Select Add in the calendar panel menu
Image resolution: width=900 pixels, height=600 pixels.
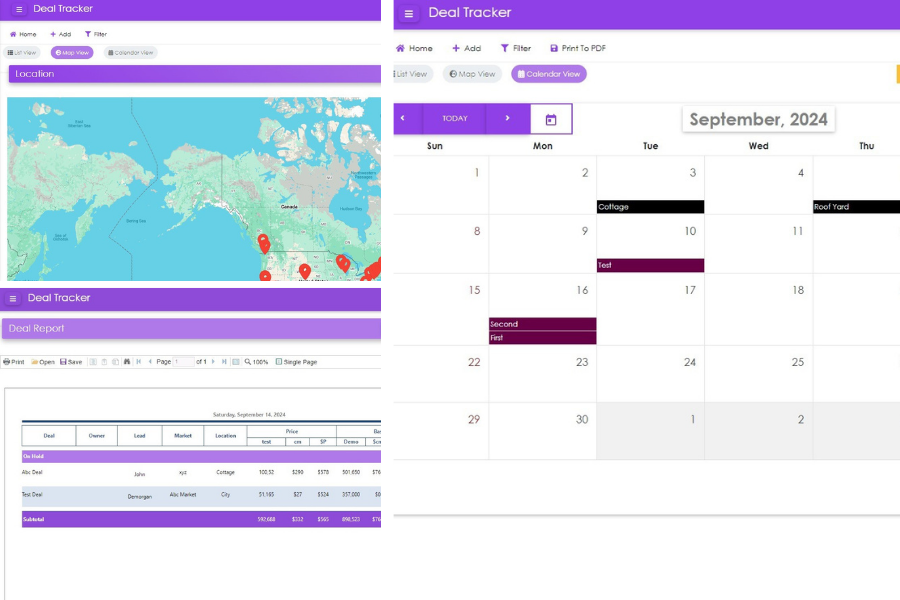click(x=466, y=48)
